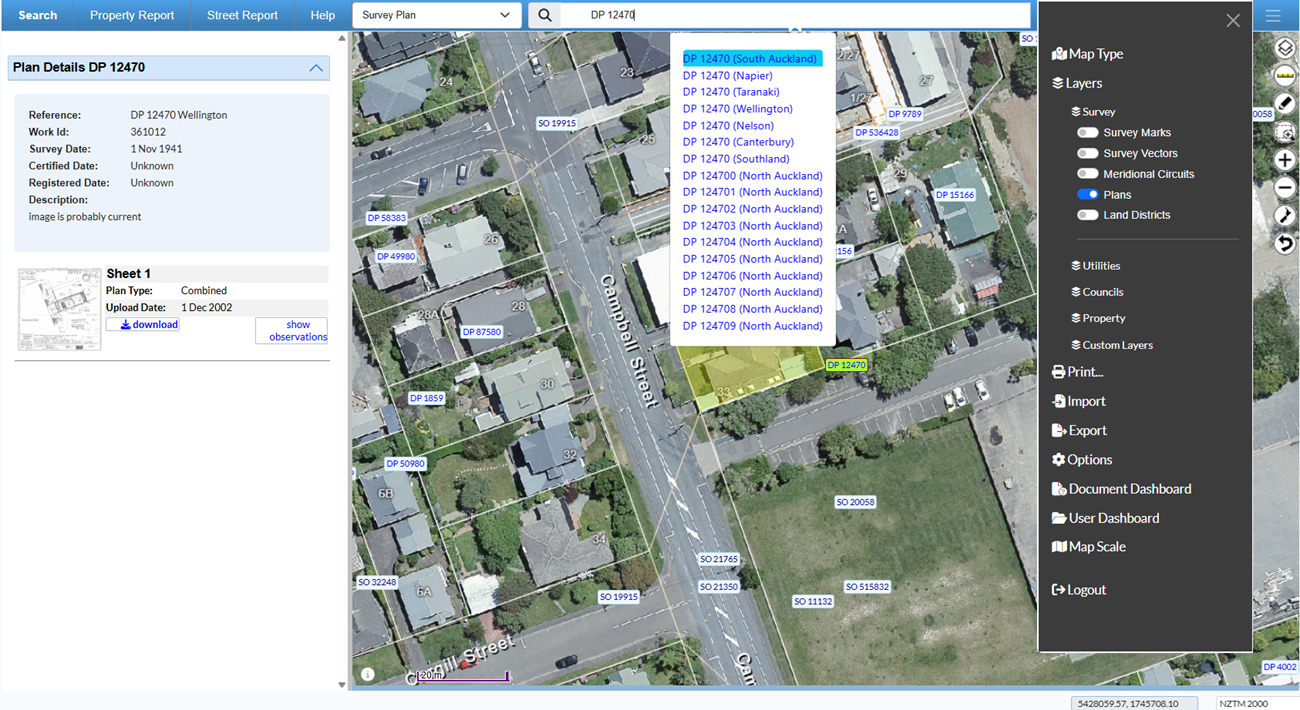Activate the zoom-to-area box tool
1300x710 pixels.
[x=1285, y=132]
